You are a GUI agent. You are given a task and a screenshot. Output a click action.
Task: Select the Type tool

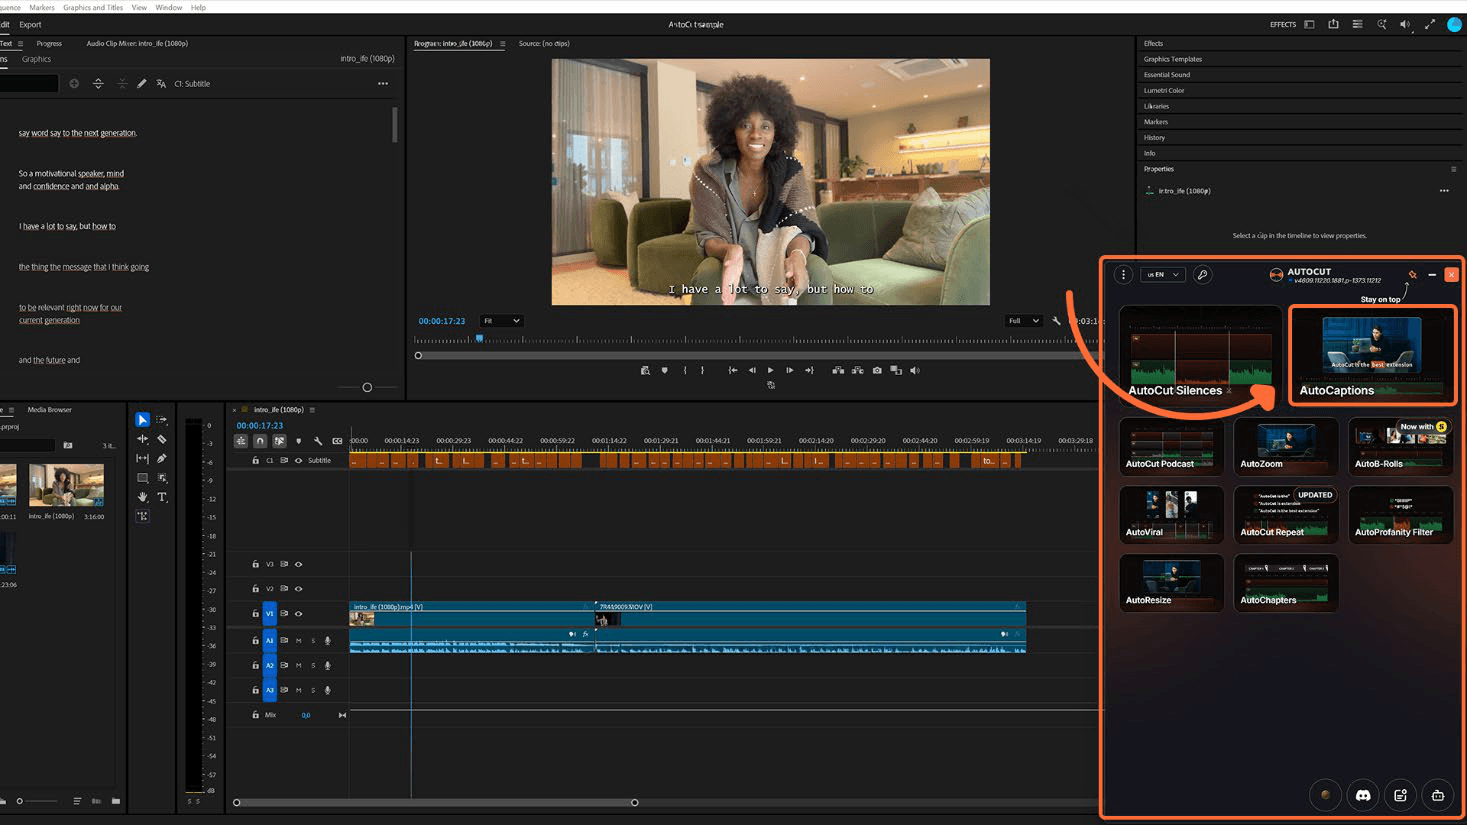[x=162, y=497]
